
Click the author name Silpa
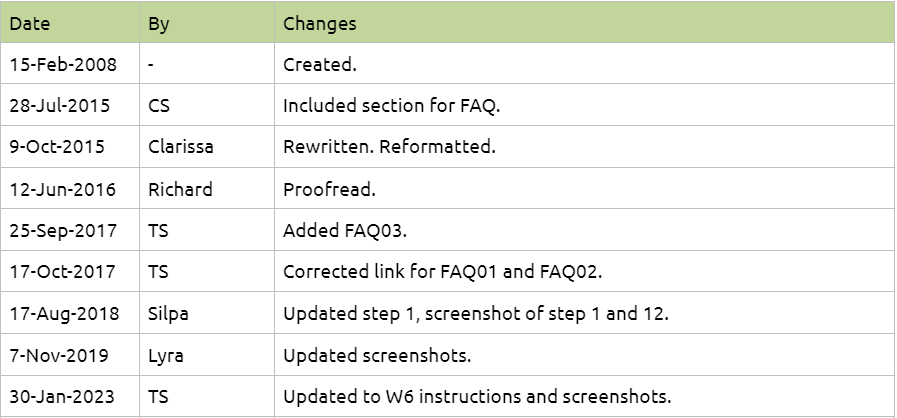(168, 314)
